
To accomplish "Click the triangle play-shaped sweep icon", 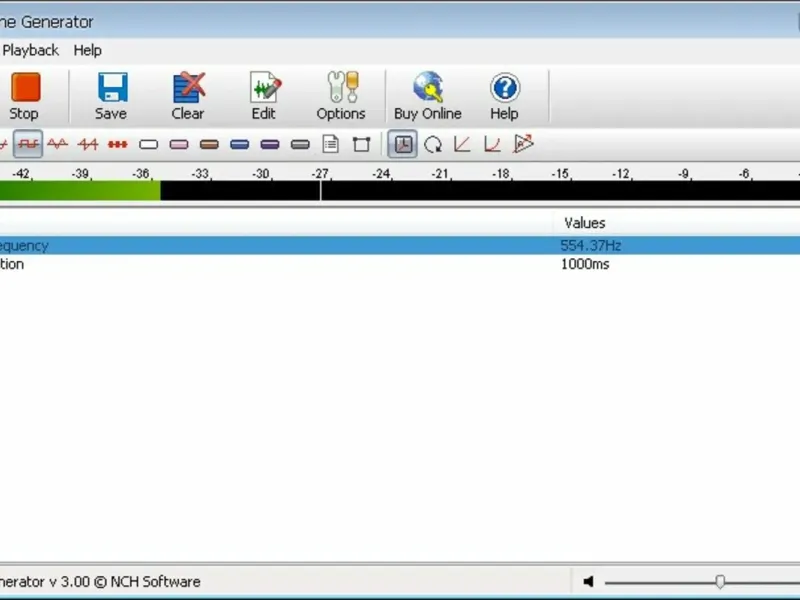I will click(x=523, y=144).
